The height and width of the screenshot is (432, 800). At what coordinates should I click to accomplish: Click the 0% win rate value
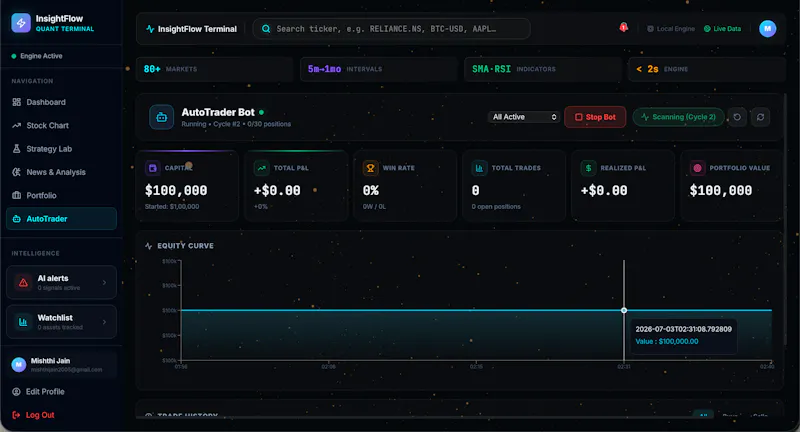(x=371, y=191)
